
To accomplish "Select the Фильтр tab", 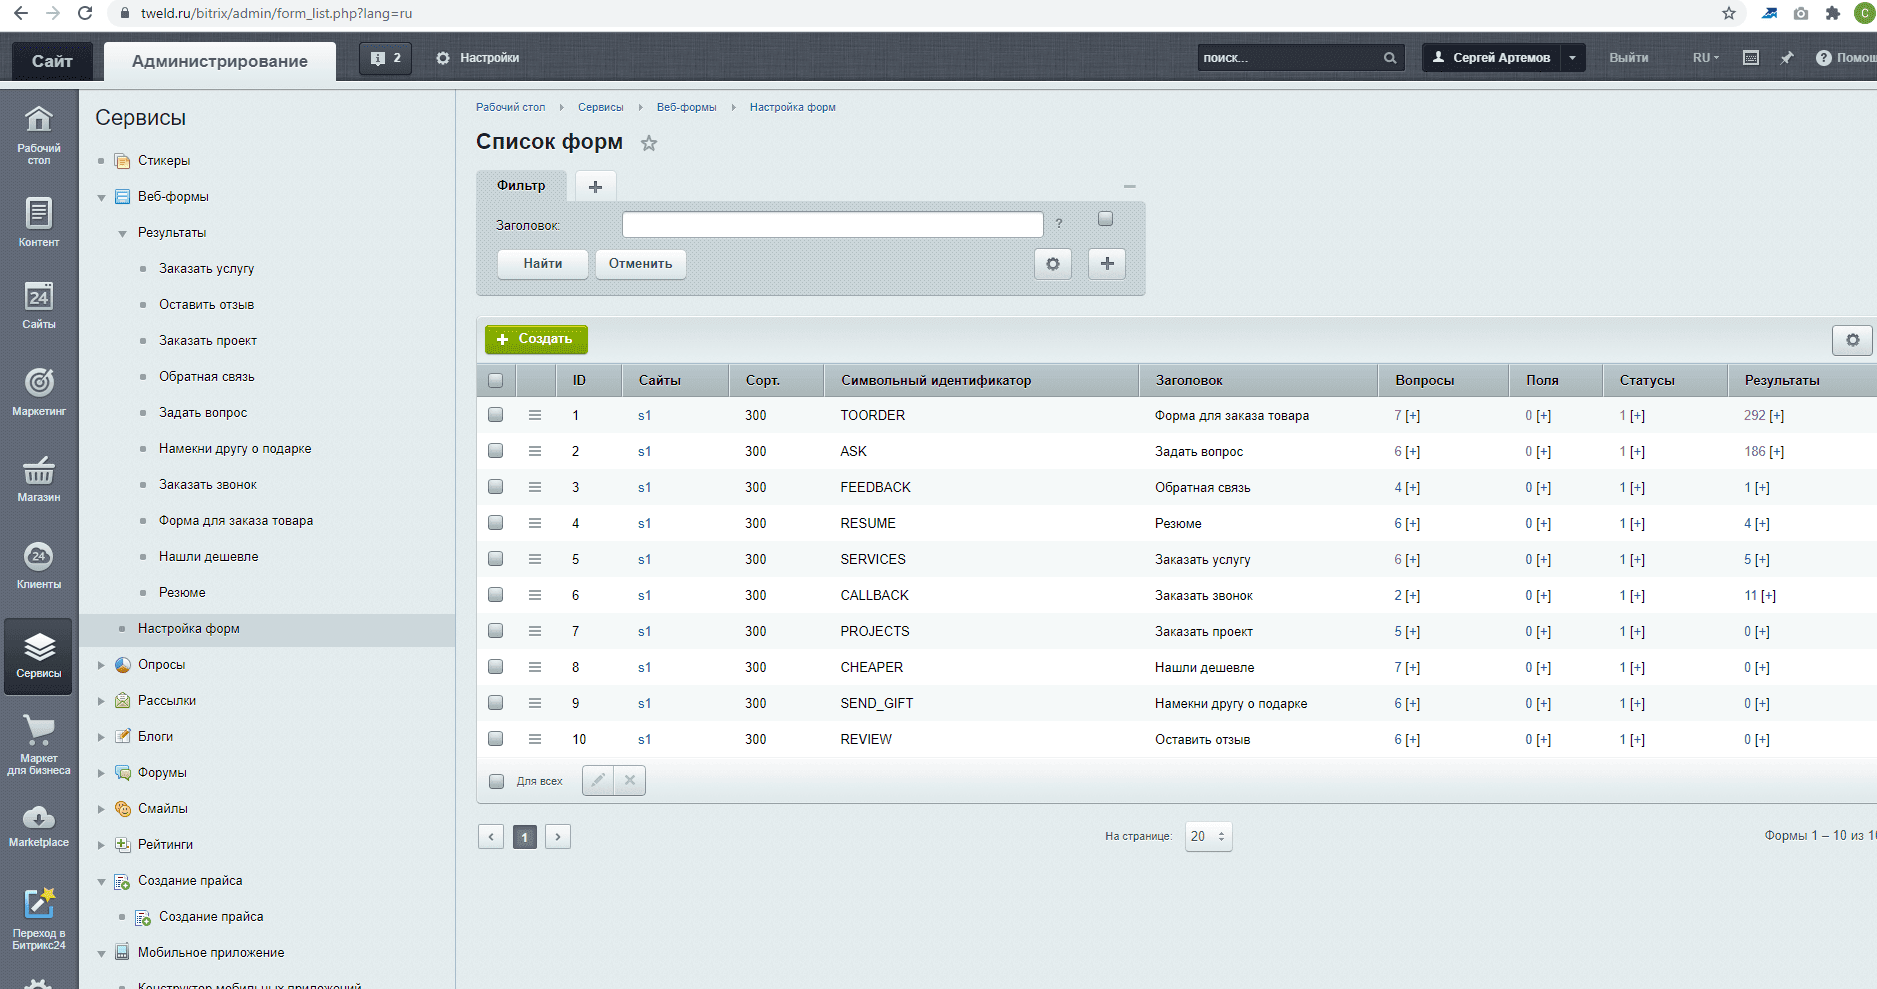I will (x=521, y=186).
